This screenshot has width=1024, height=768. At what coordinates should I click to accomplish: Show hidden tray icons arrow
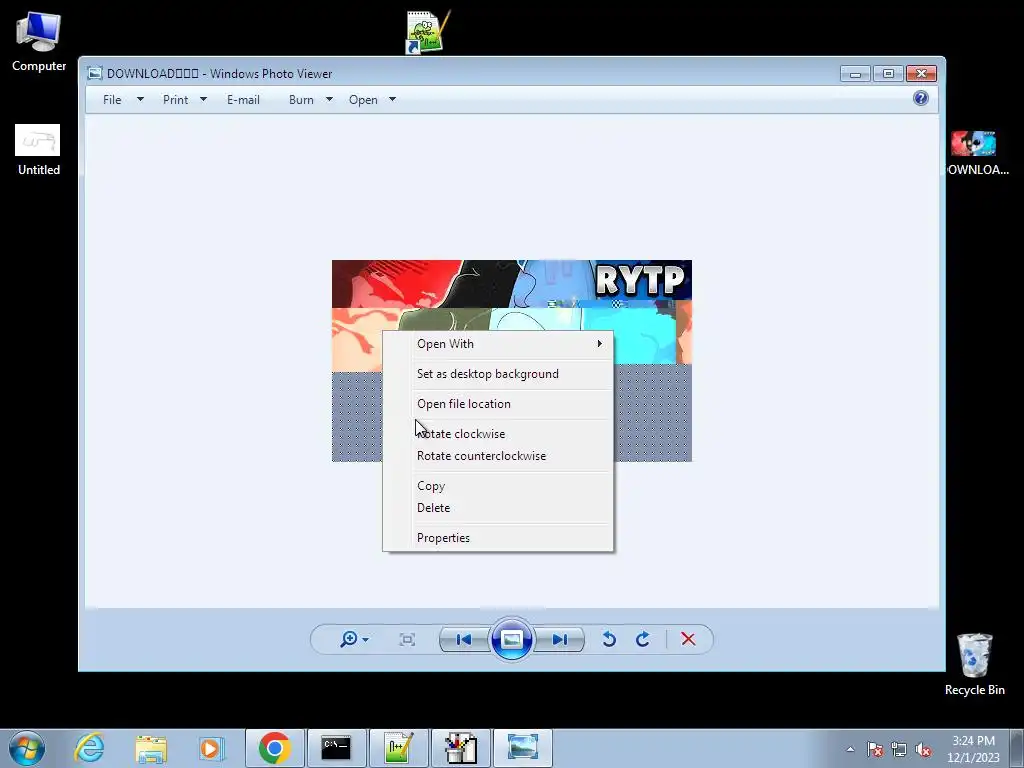pos(850,749)
